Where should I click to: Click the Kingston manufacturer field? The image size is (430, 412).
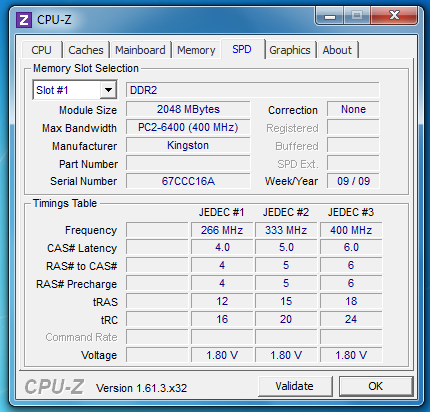tap(188, 145)
